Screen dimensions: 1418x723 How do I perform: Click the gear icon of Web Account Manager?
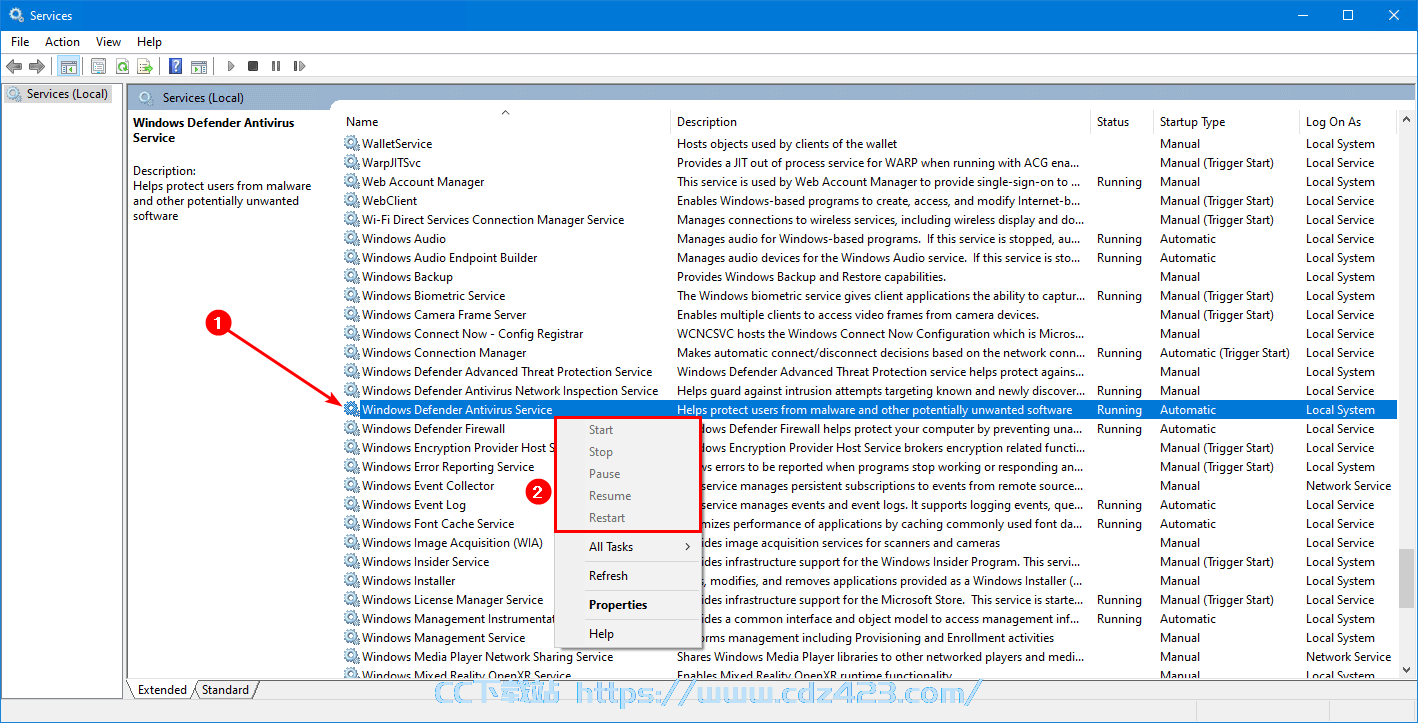point(352,182)
